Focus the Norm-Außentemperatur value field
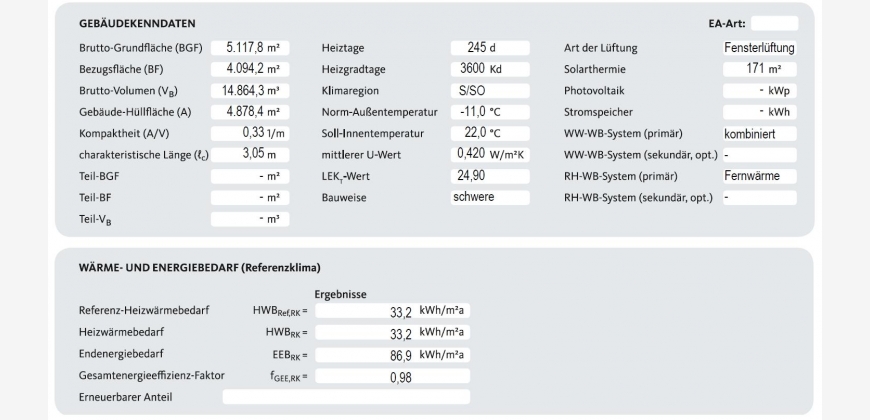Viewport: 870px width, 420px height. [x=490, y=112]
